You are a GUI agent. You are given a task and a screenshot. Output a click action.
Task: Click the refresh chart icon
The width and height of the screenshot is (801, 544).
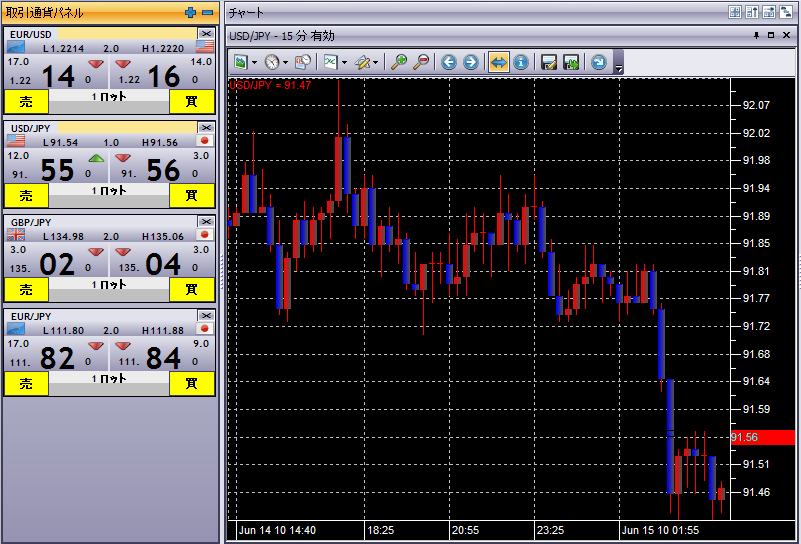click(x=599, y=62)
